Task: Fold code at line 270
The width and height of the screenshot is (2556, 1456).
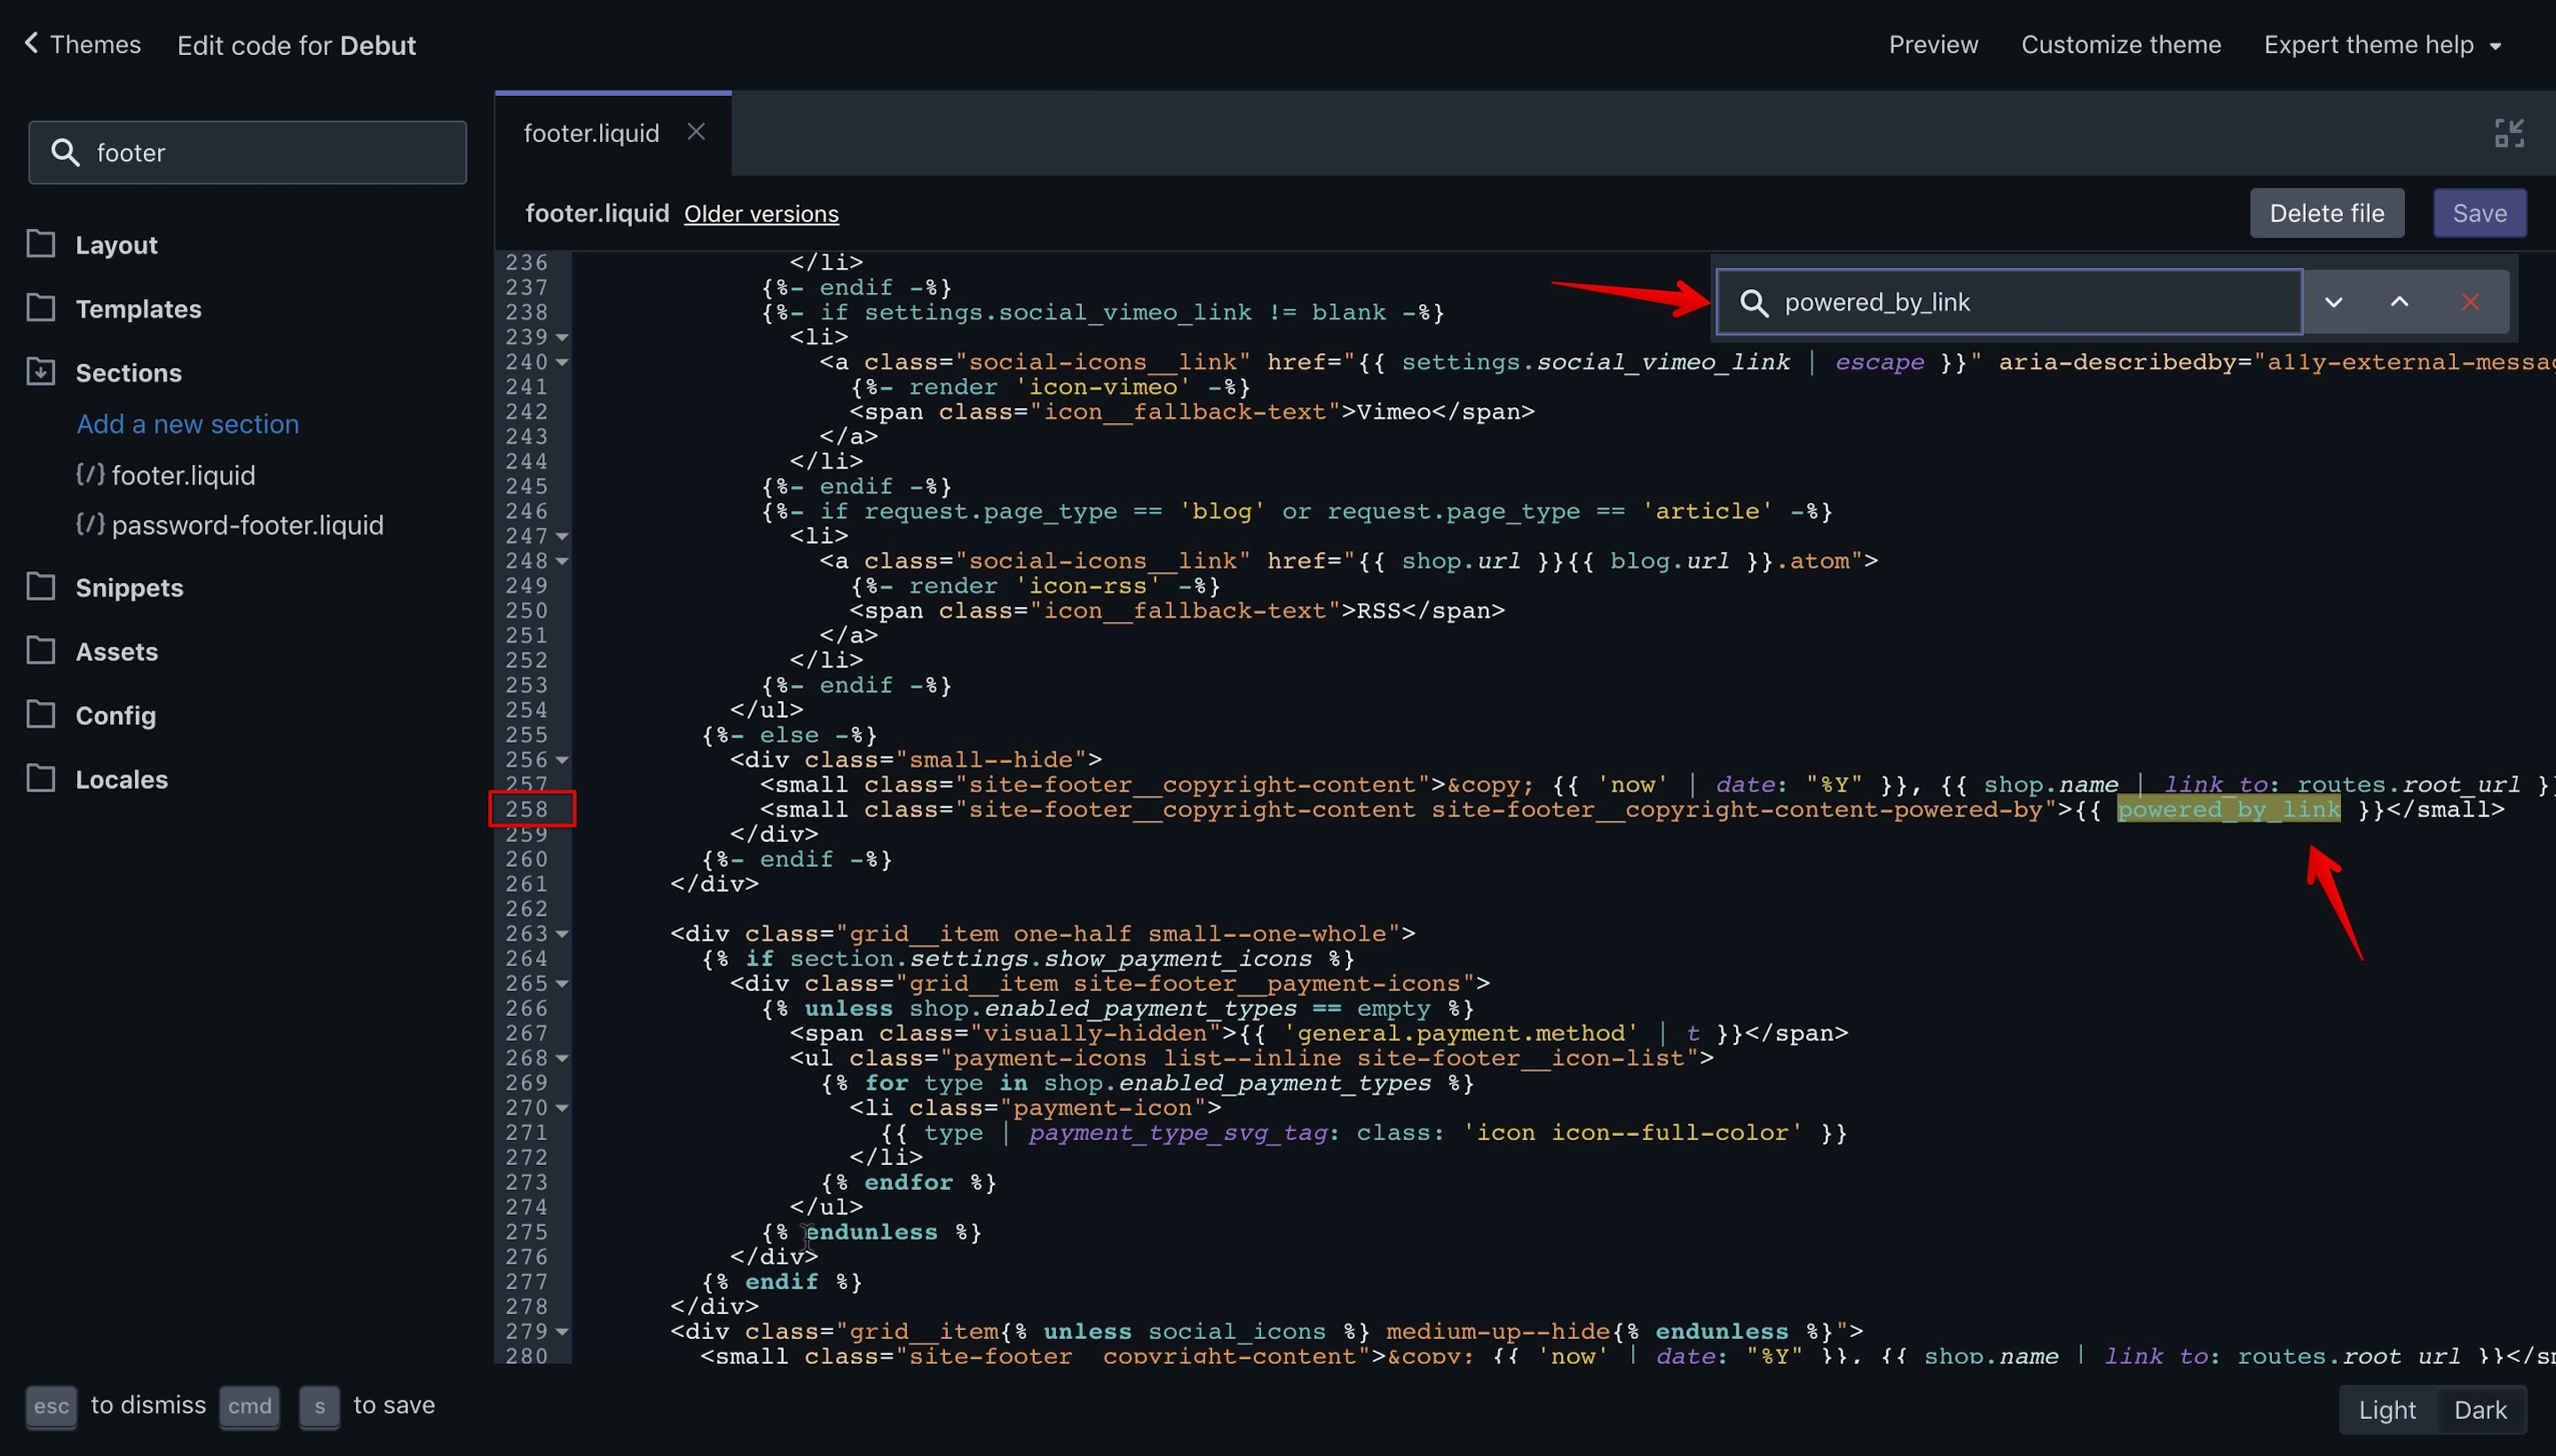Action: [x=562, y=1108]
